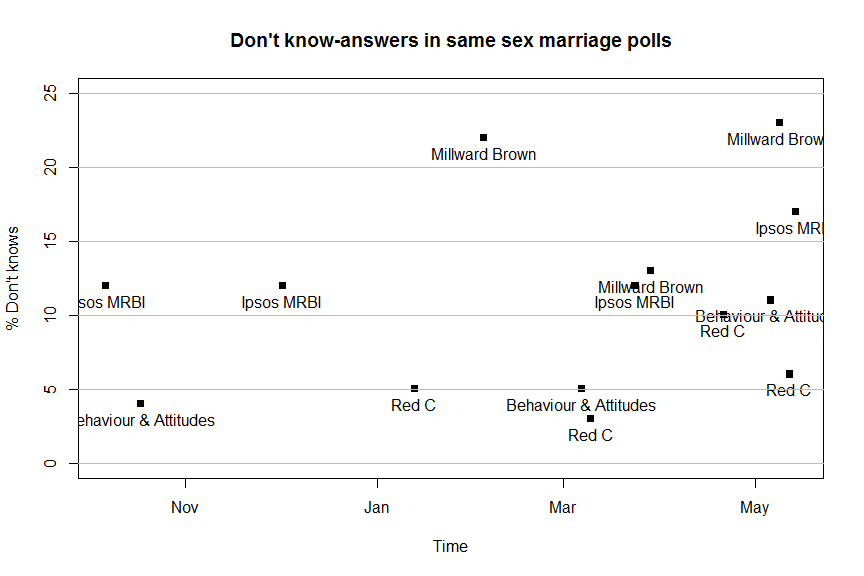
Task: Select the leftmost Ipsos MRBI point in October
Action: (105, 285)
